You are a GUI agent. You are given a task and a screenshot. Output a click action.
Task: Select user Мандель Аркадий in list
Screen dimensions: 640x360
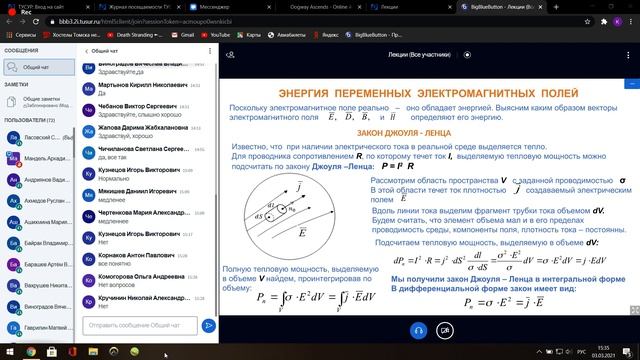click(x=39, y=158)
